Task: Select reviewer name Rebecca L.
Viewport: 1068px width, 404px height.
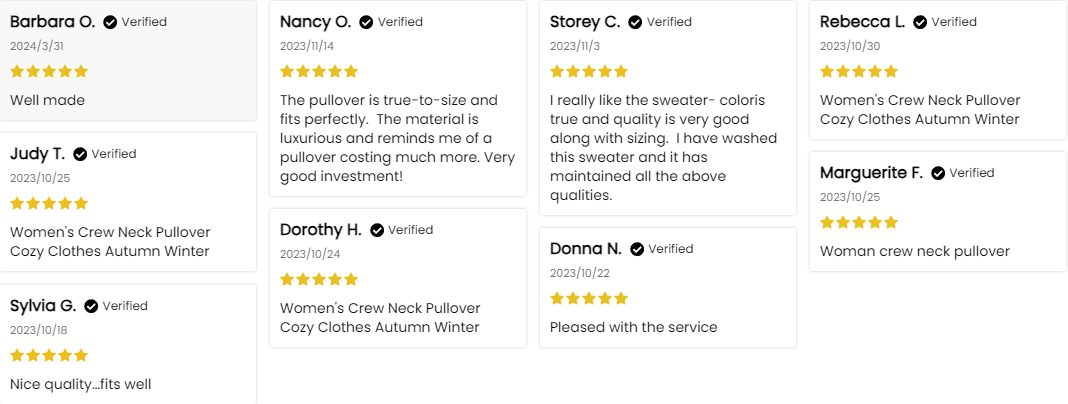Action: pos(862,22)
